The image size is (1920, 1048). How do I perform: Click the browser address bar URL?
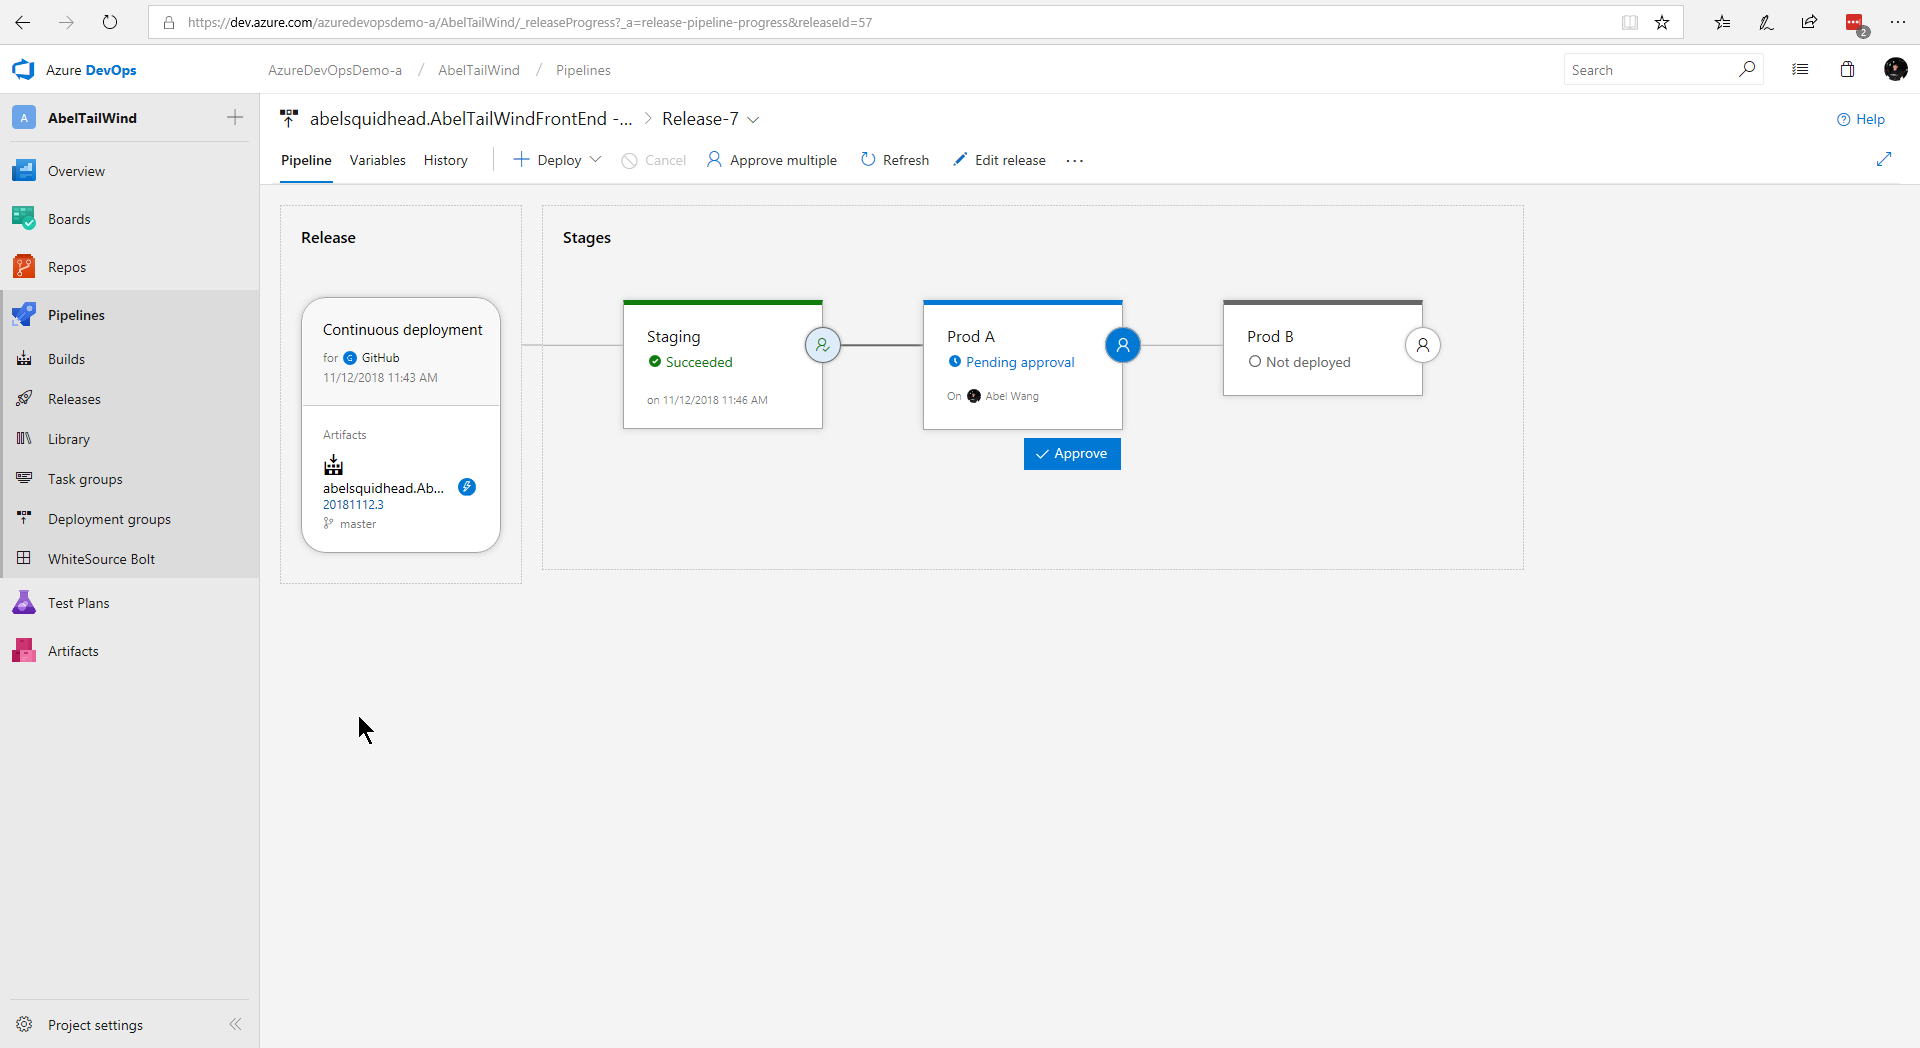(530, 22)
